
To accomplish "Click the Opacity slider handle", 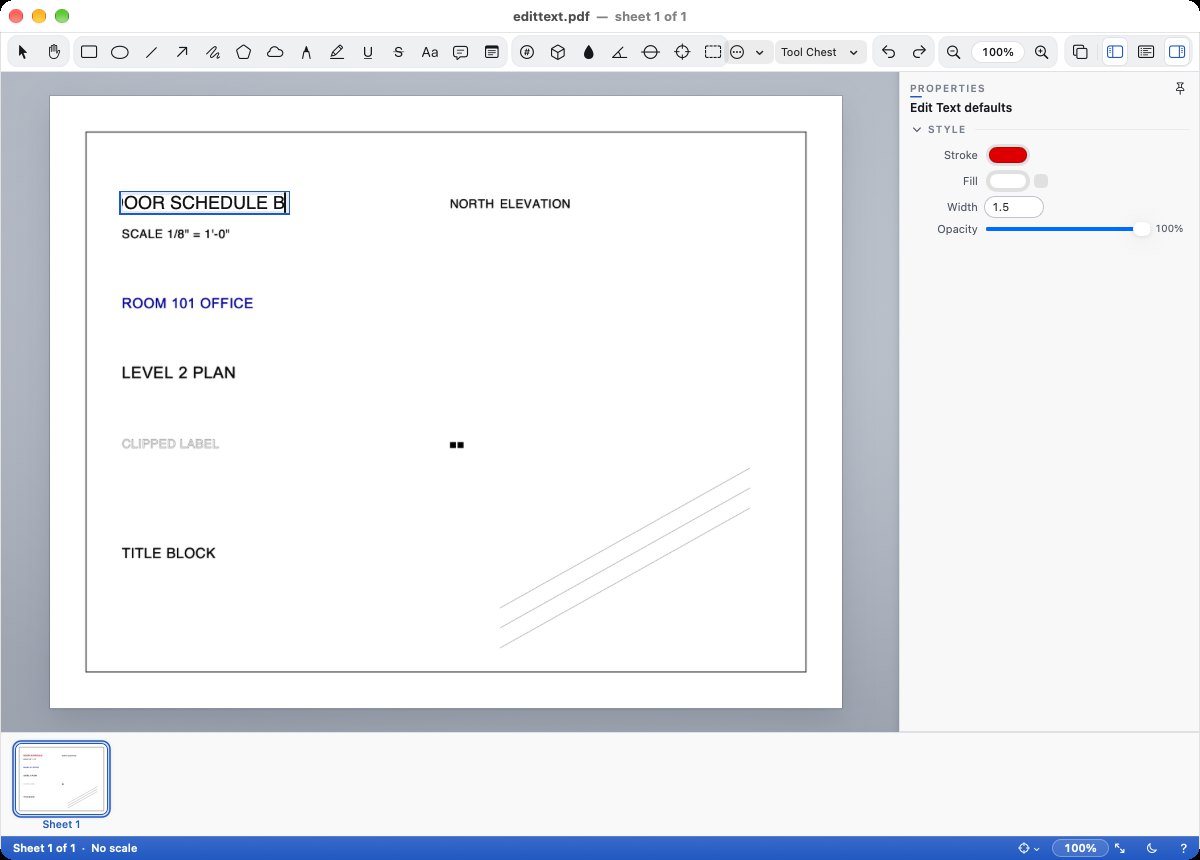I will (1141, 229).
